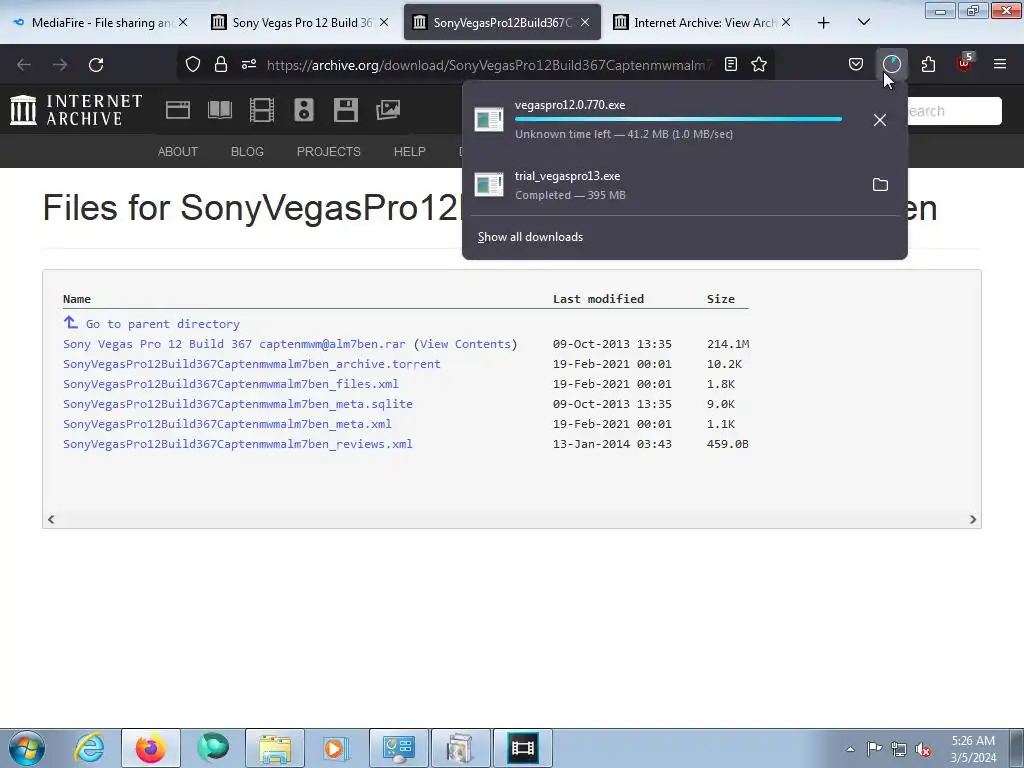Open the ABOUT menu item
The width and height of the screenshot is (1024, 768).
coord(178,152)
